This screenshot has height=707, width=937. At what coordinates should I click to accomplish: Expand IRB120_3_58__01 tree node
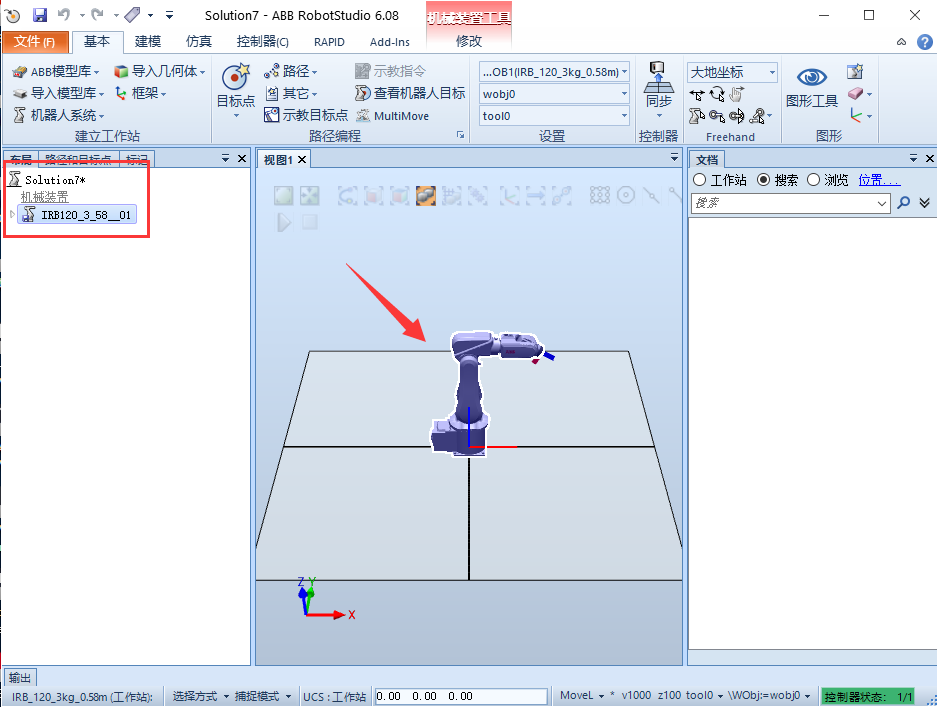point(12,215)
